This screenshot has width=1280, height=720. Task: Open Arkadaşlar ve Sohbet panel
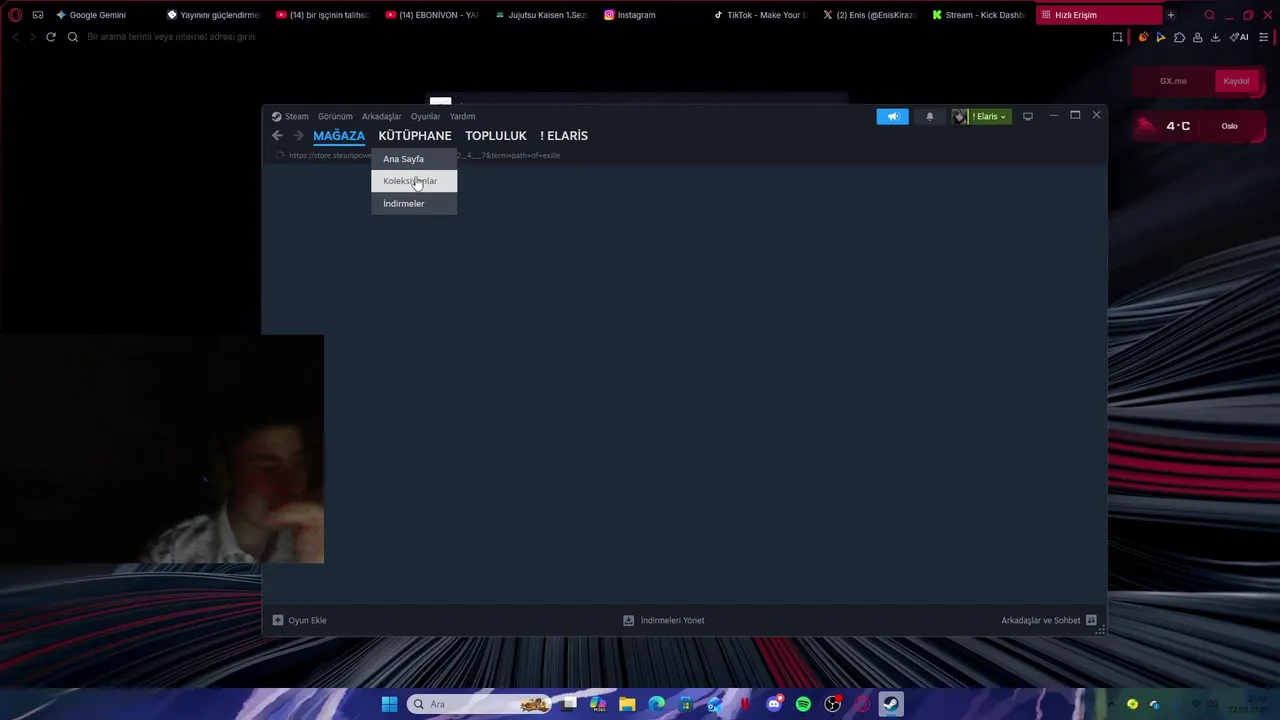tap(1049, 620)
